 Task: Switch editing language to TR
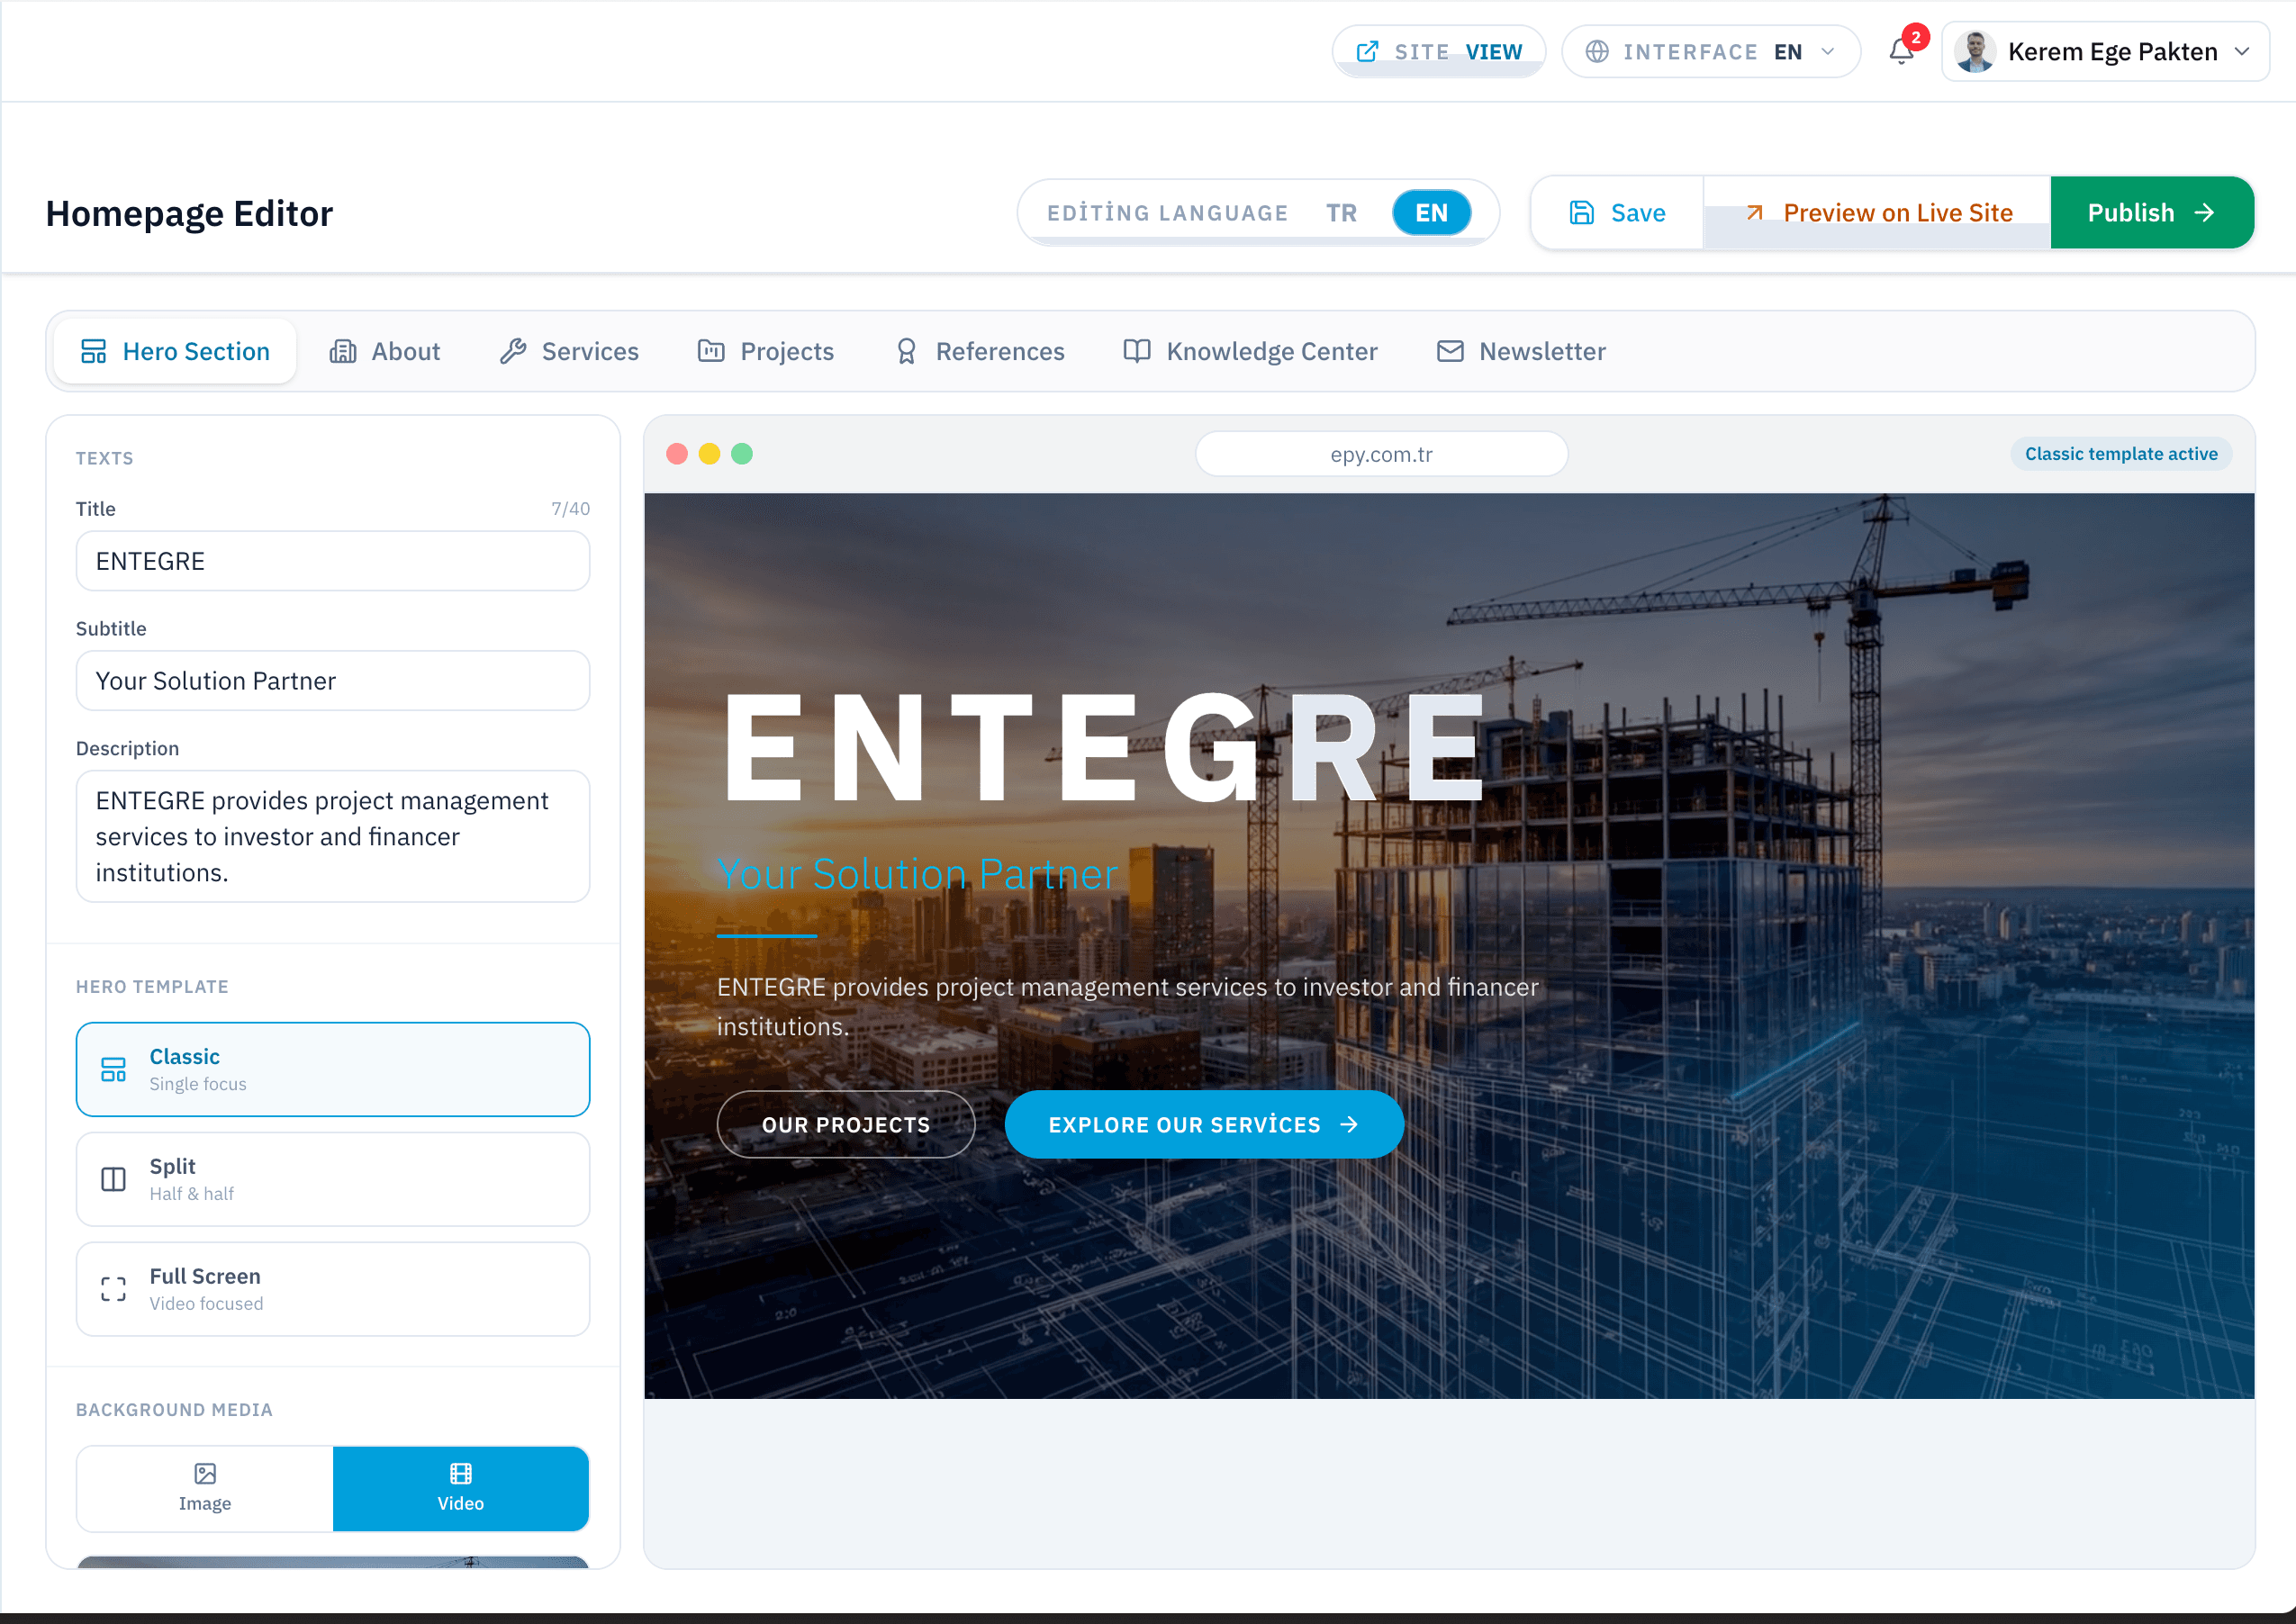coord(1341,212)
